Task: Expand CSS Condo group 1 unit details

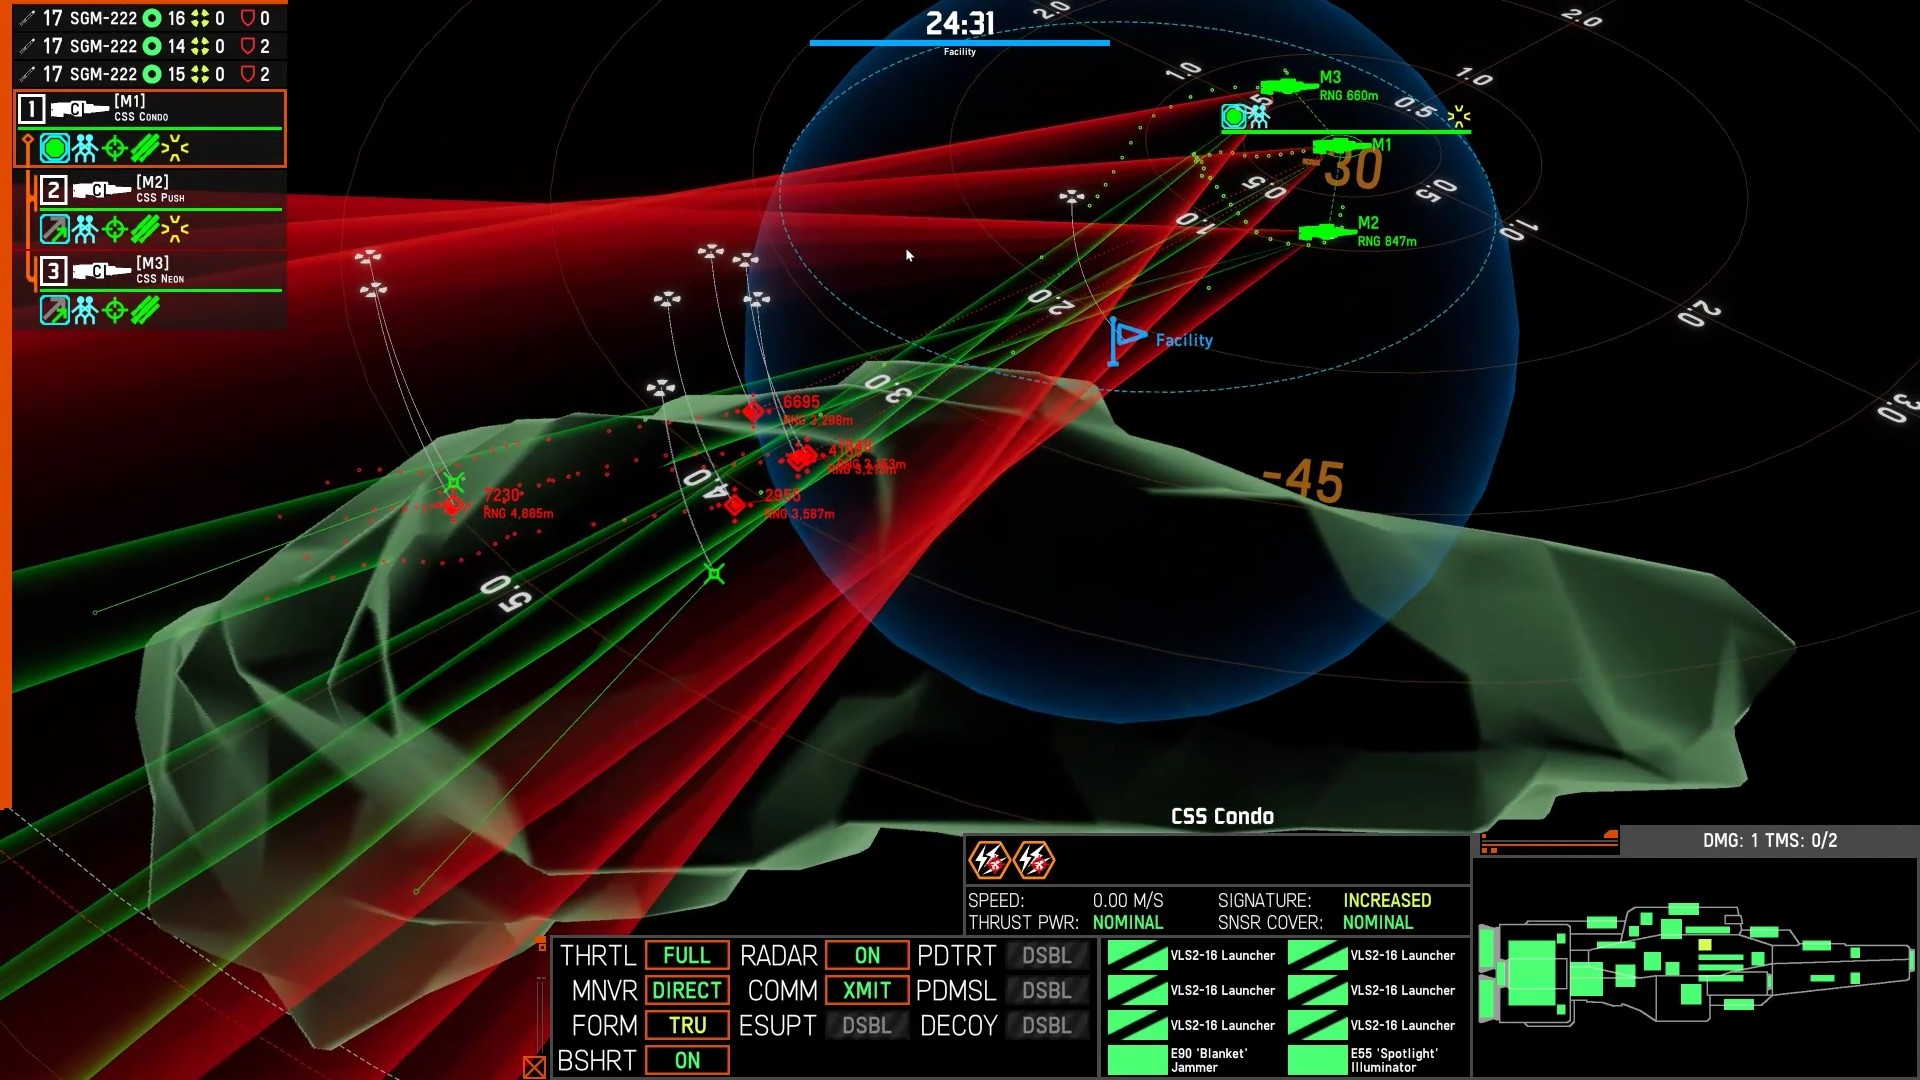Action: coord(30,108)
